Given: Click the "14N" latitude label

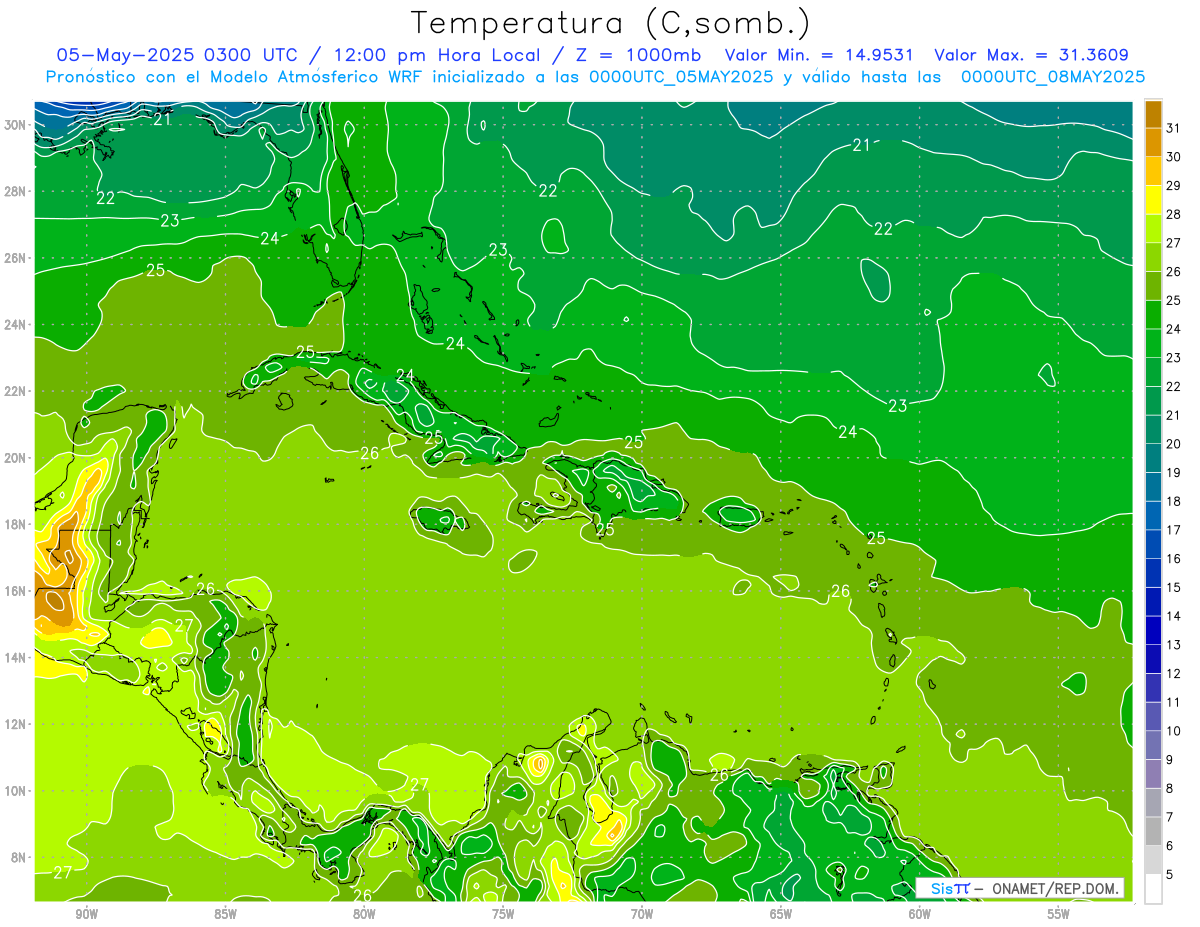Looking at the screenshot, I should pos(15,658).
